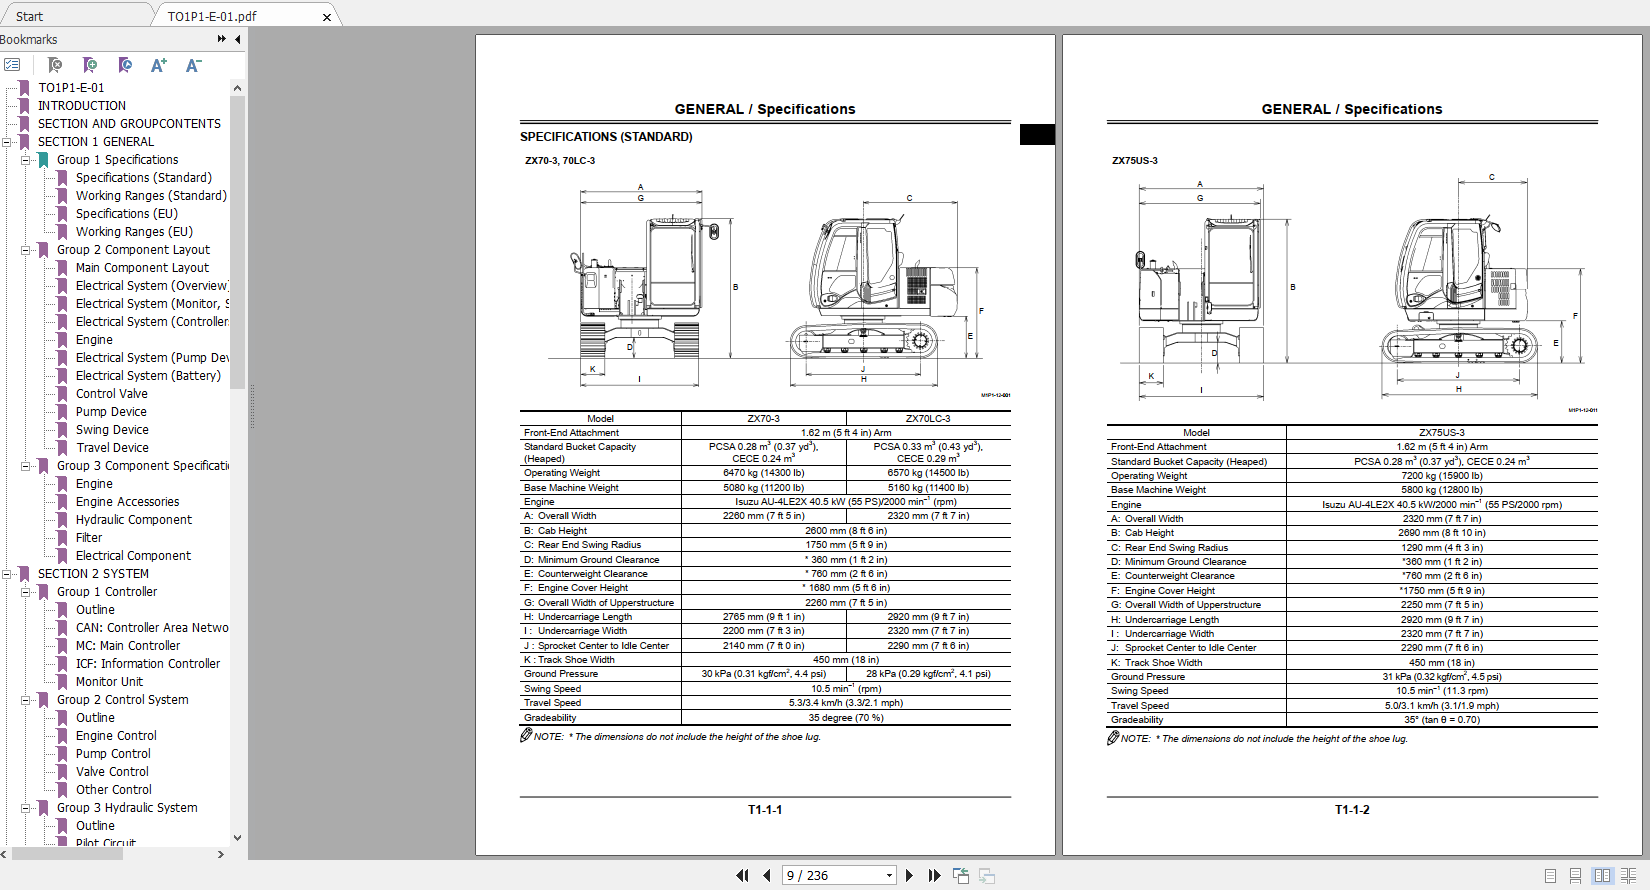Click the previous view icon
Screen dimensions: 1650x890
(x=961, y=876)
